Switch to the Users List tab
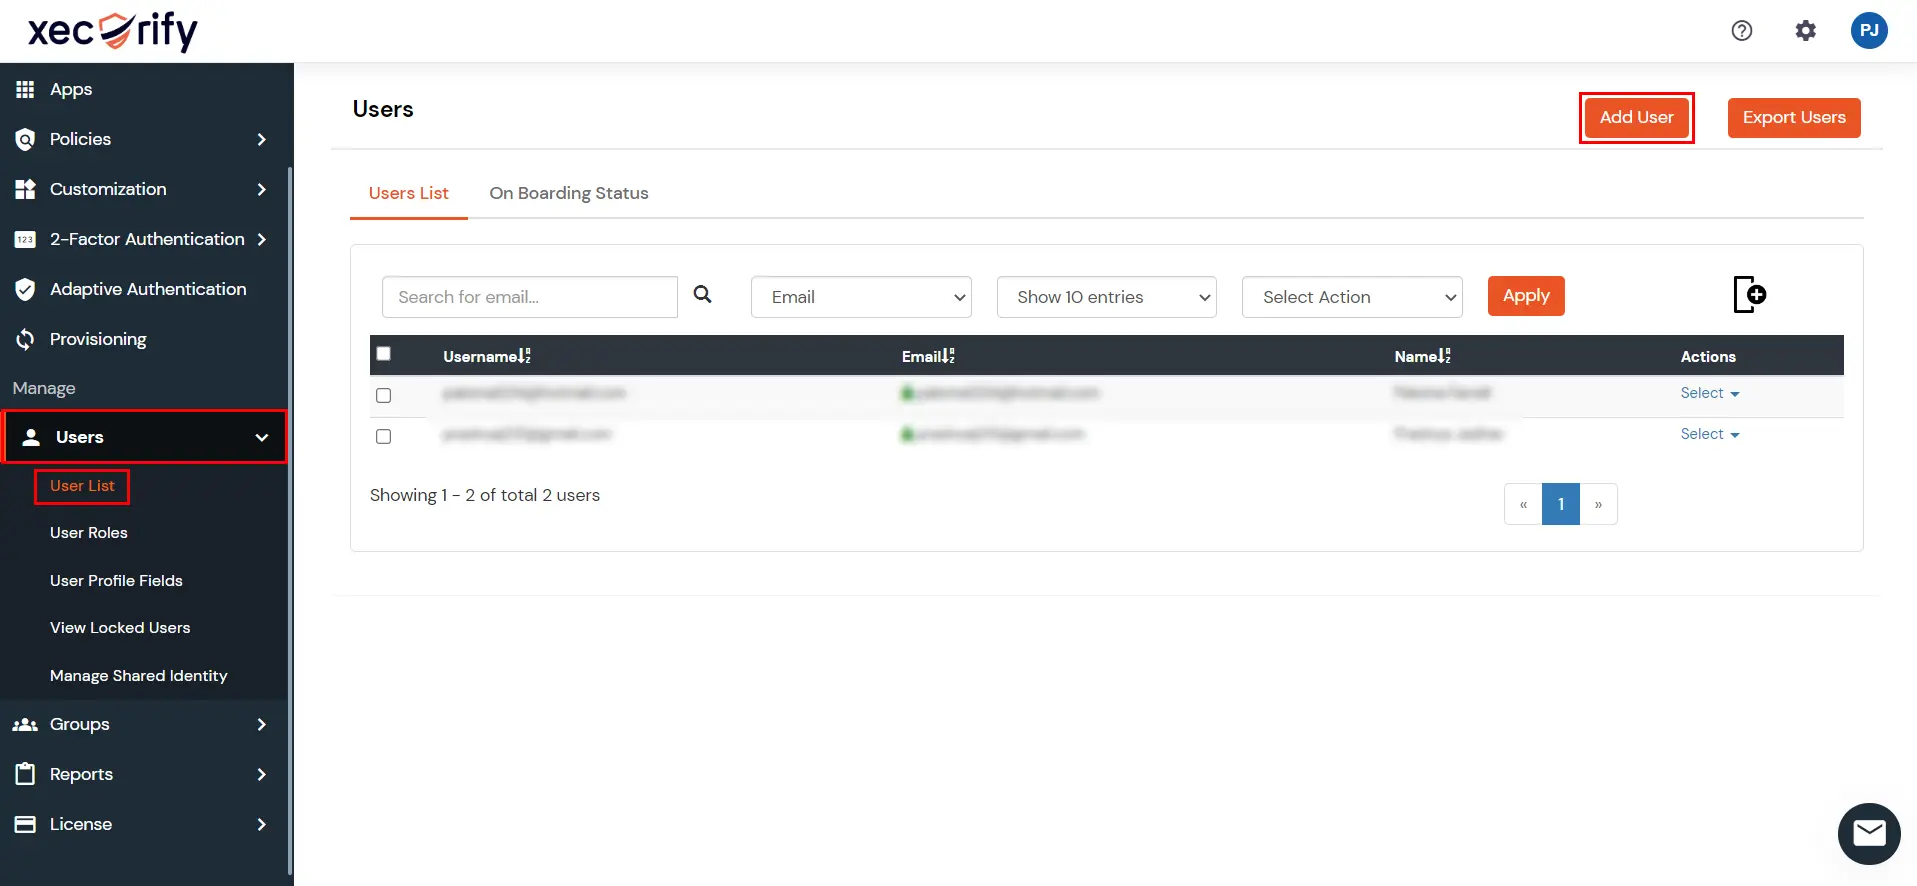Viewport: 1917px width, 886px height. tap(408, 193)
